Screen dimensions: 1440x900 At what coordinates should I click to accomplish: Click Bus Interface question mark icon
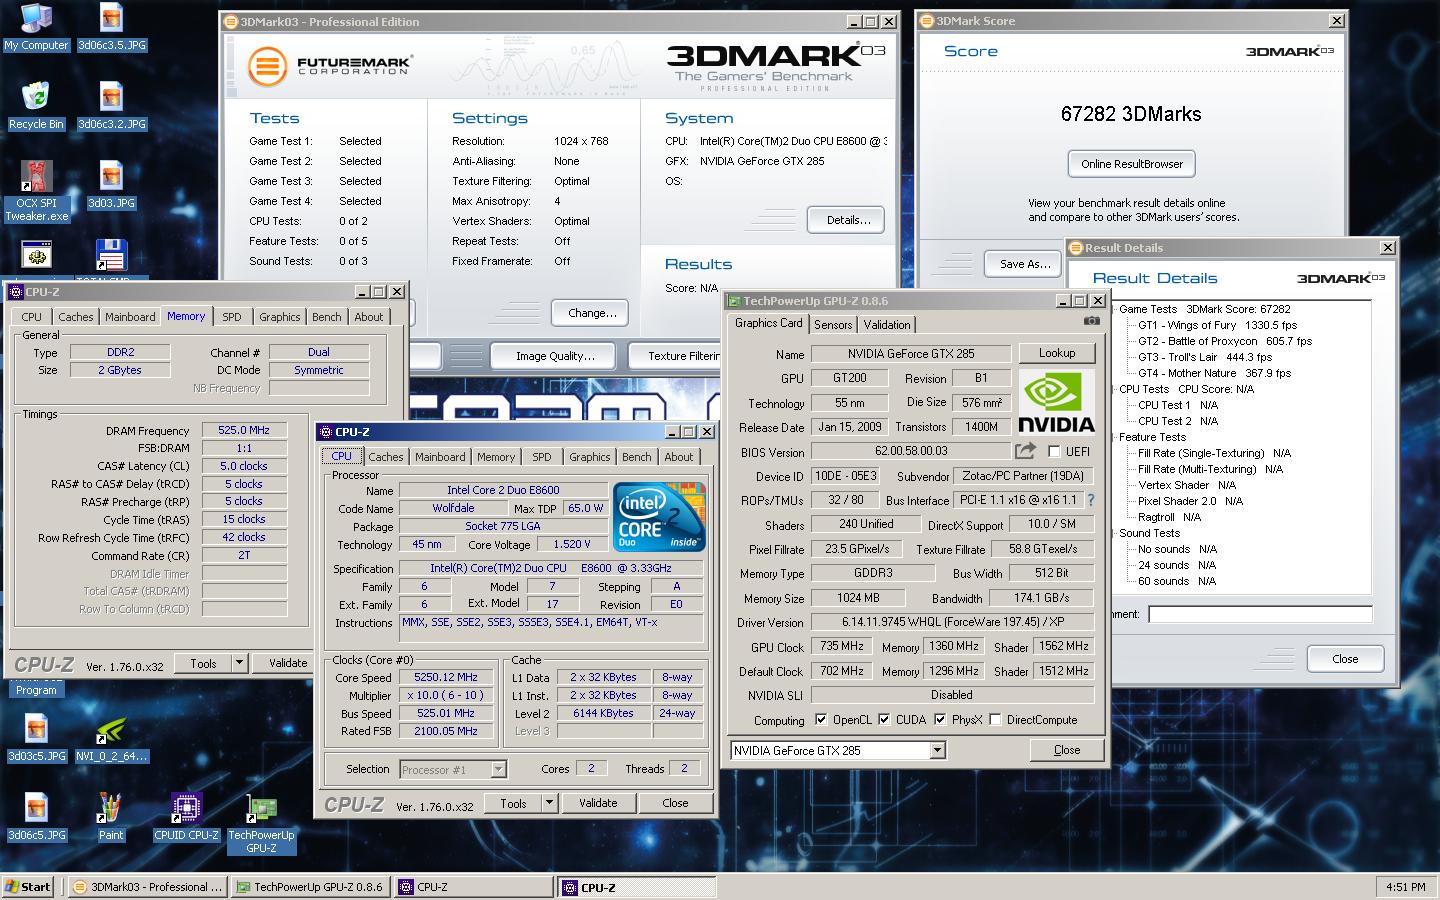1090,500
